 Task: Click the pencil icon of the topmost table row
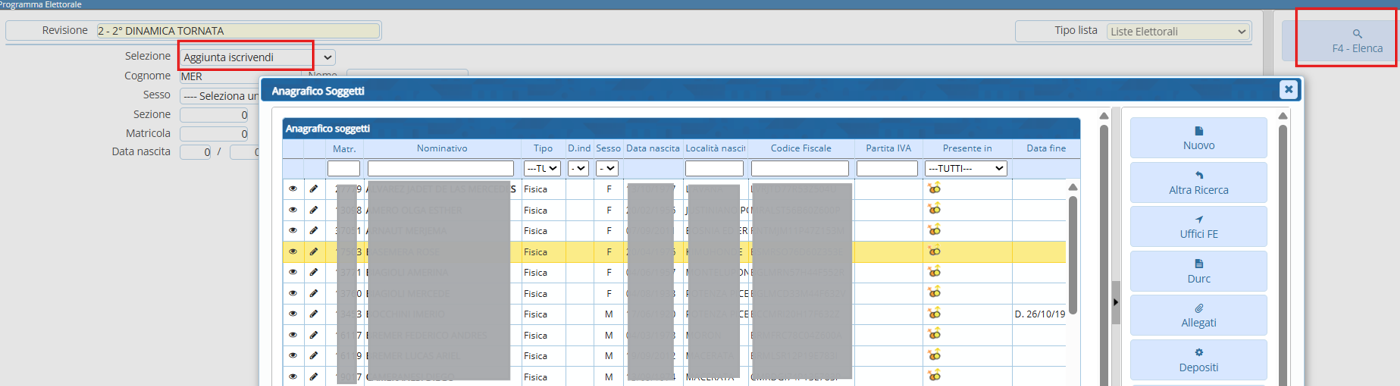click(x=314, y=188)
